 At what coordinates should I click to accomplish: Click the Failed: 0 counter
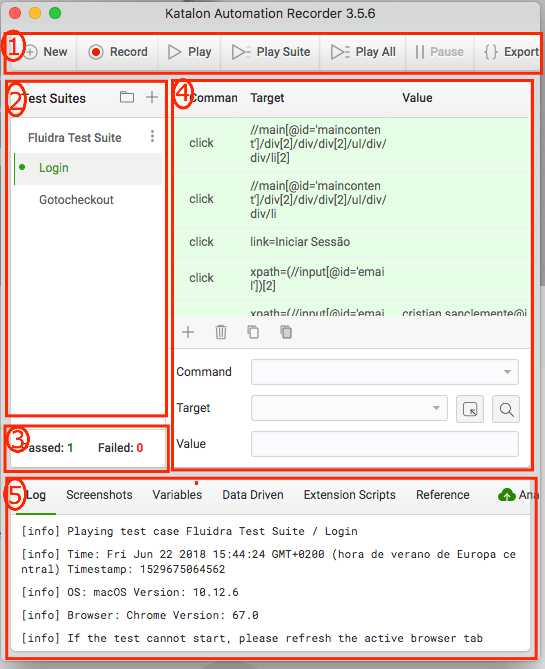coord(120,448)
